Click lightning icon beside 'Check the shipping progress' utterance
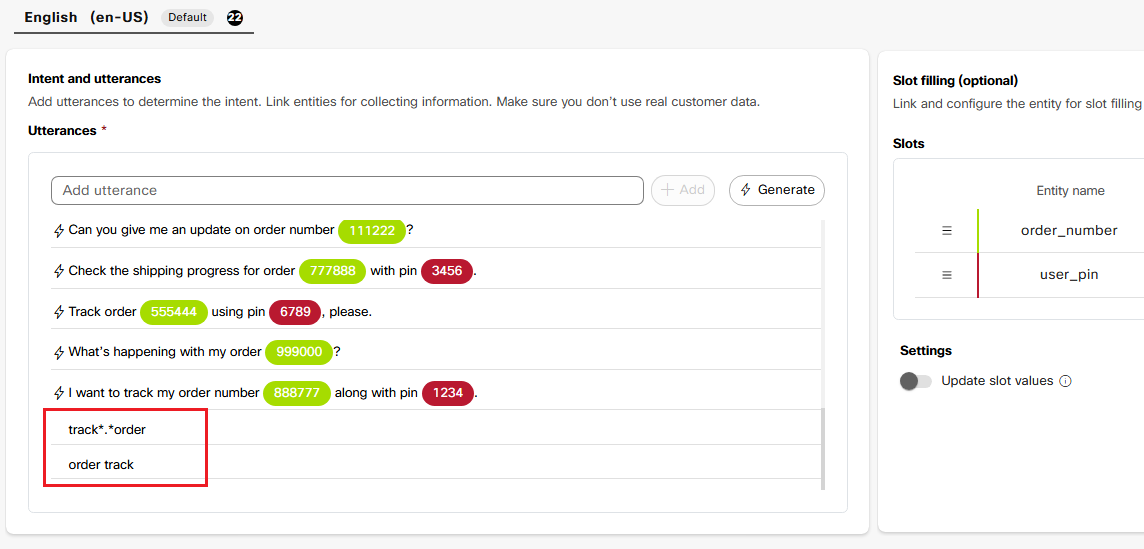 tap(59, 271)
